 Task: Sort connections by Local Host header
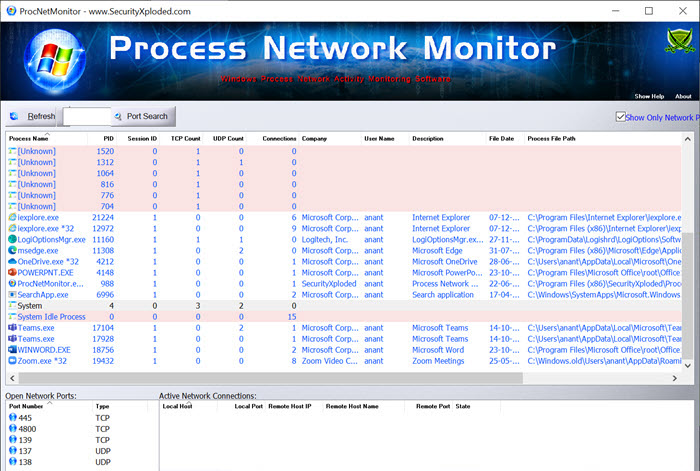pyautogui.click(x=177, y=406)
